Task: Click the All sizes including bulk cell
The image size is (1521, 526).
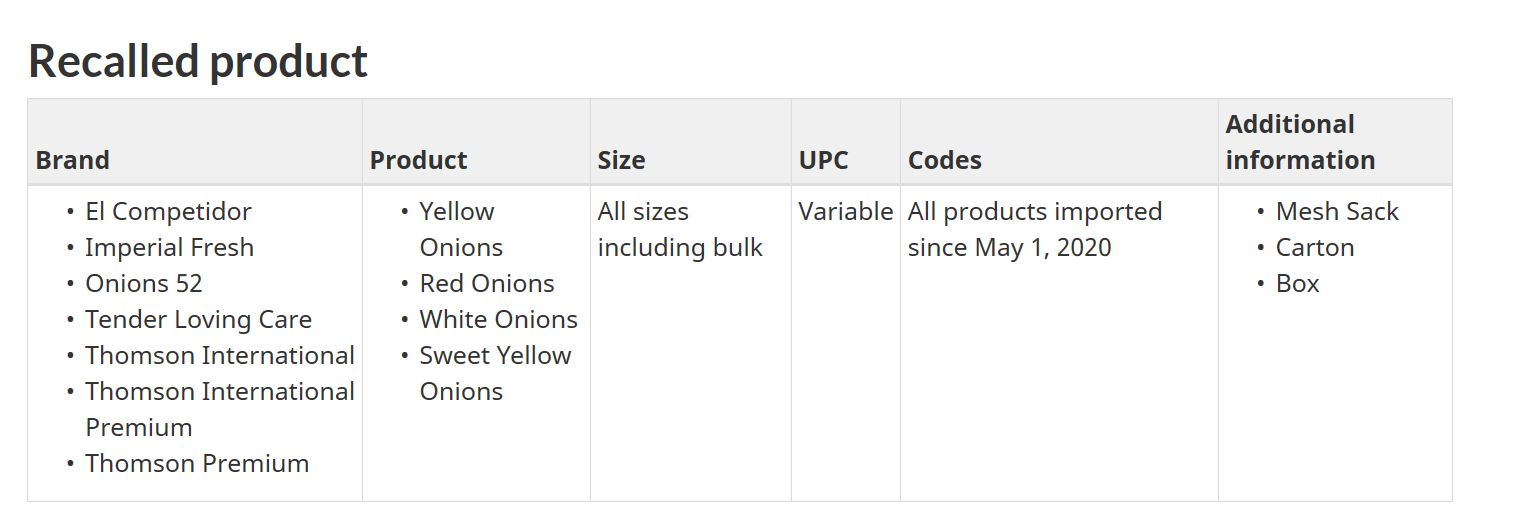Action: point(680,230)
